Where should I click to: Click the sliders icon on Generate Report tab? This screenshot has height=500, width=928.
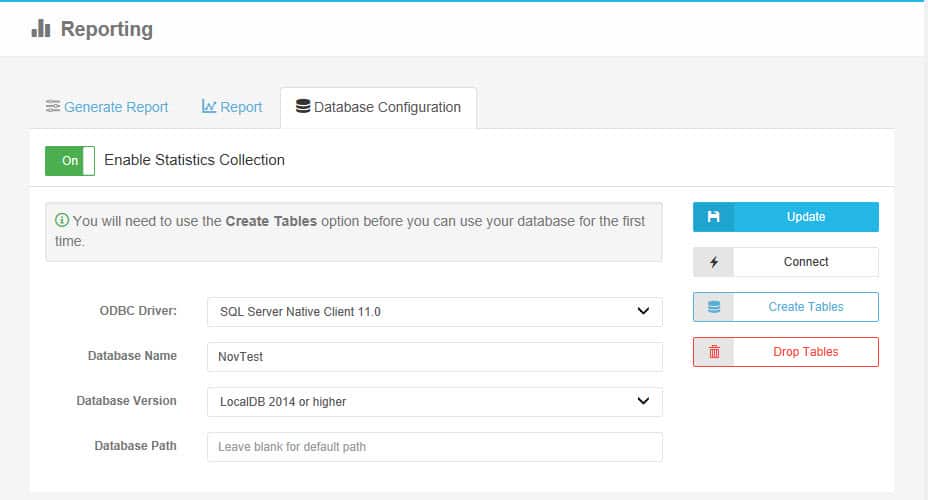click(53, 107)
